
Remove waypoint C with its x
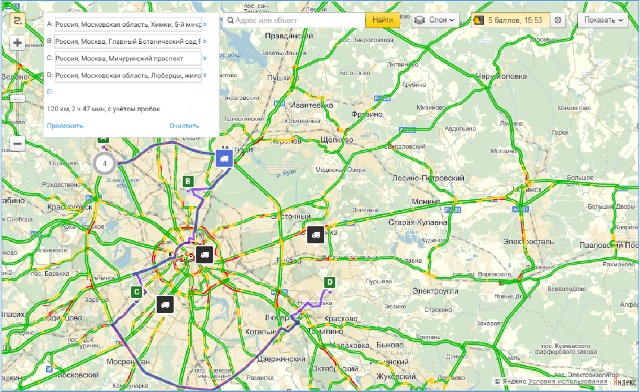click(x=205, y=58)
